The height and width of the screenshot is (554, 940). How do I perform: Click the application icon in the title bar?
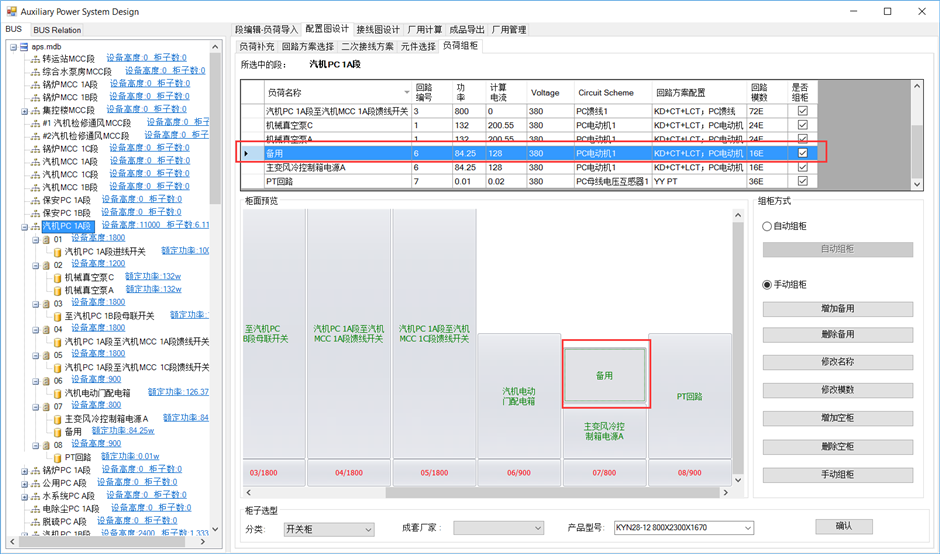coord(11,11)
